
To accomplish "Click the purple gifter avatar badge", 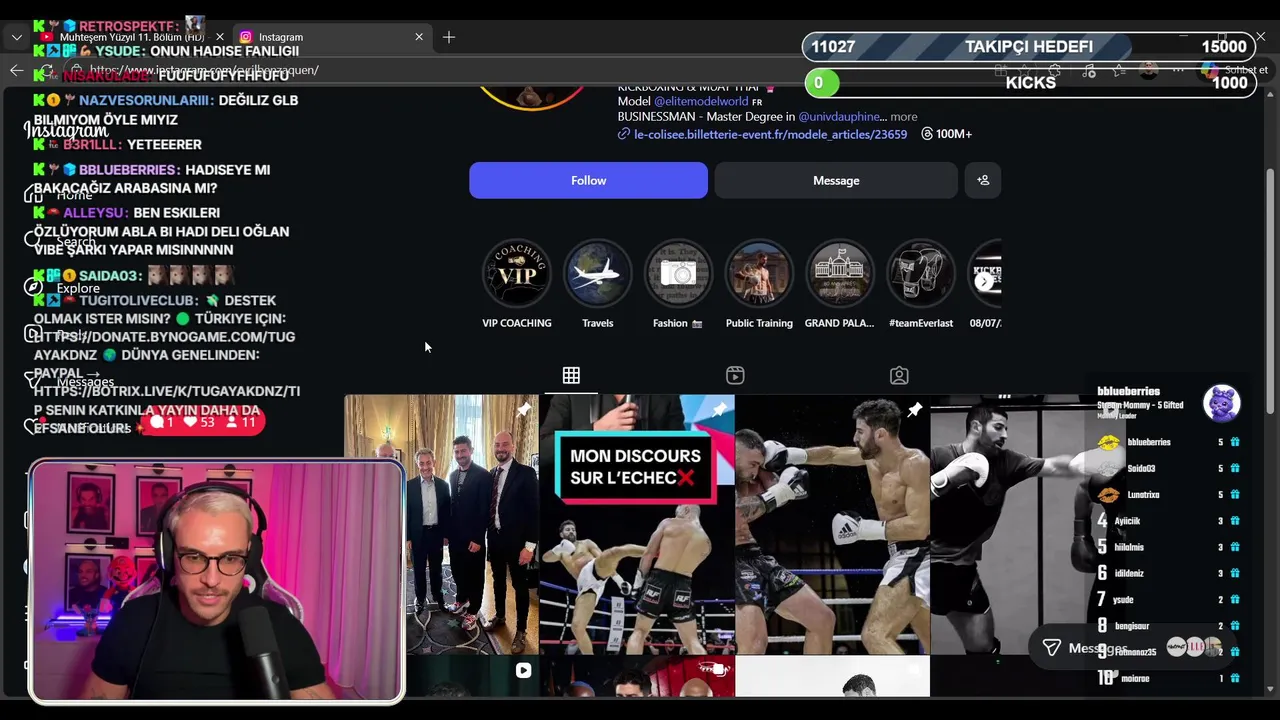I will (x=1222, y=403).
